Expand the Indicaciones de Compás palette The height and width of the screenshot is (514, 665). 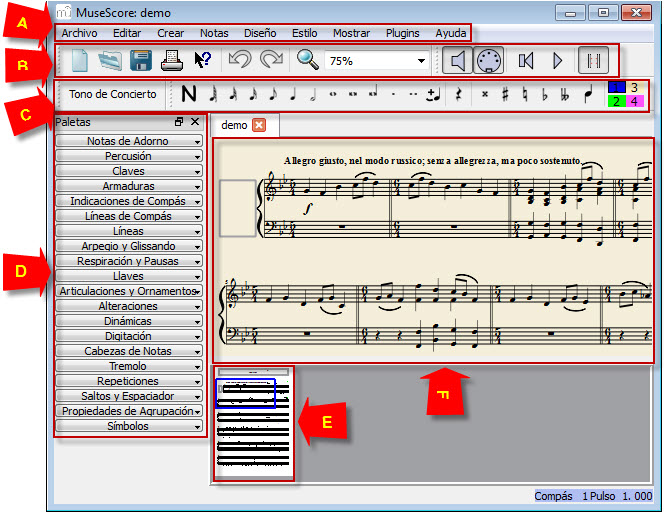129,201
